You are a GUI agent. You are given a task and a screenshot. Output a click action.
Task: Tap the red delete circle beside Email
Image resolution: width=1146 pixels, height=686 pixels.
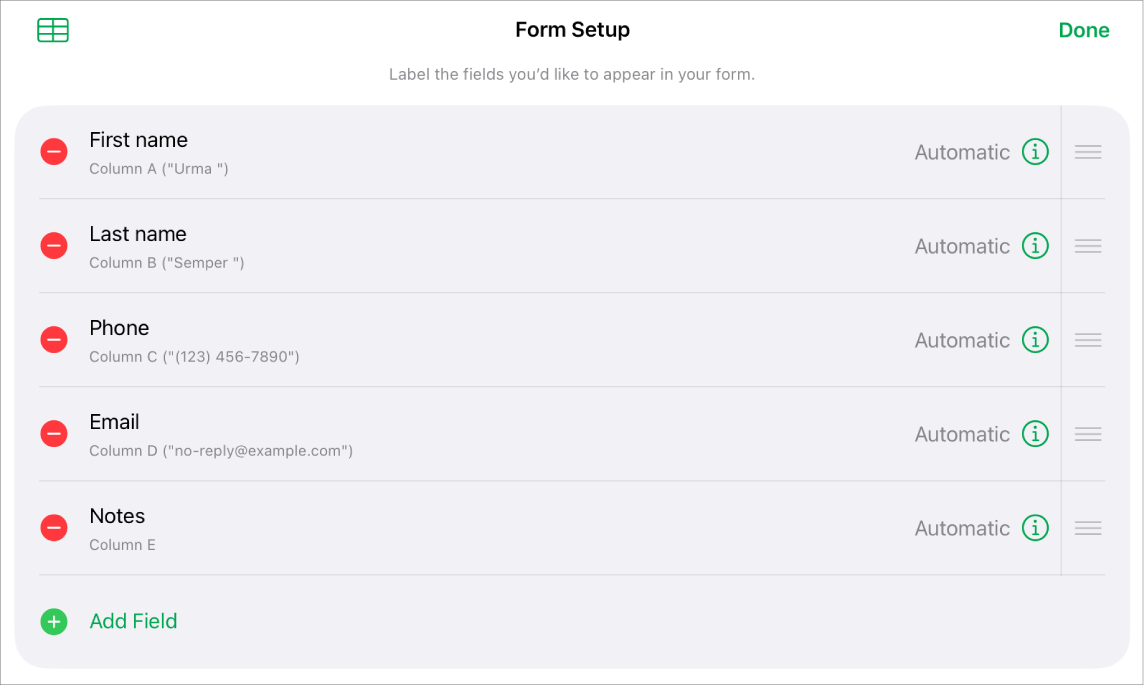pos(53,433)
